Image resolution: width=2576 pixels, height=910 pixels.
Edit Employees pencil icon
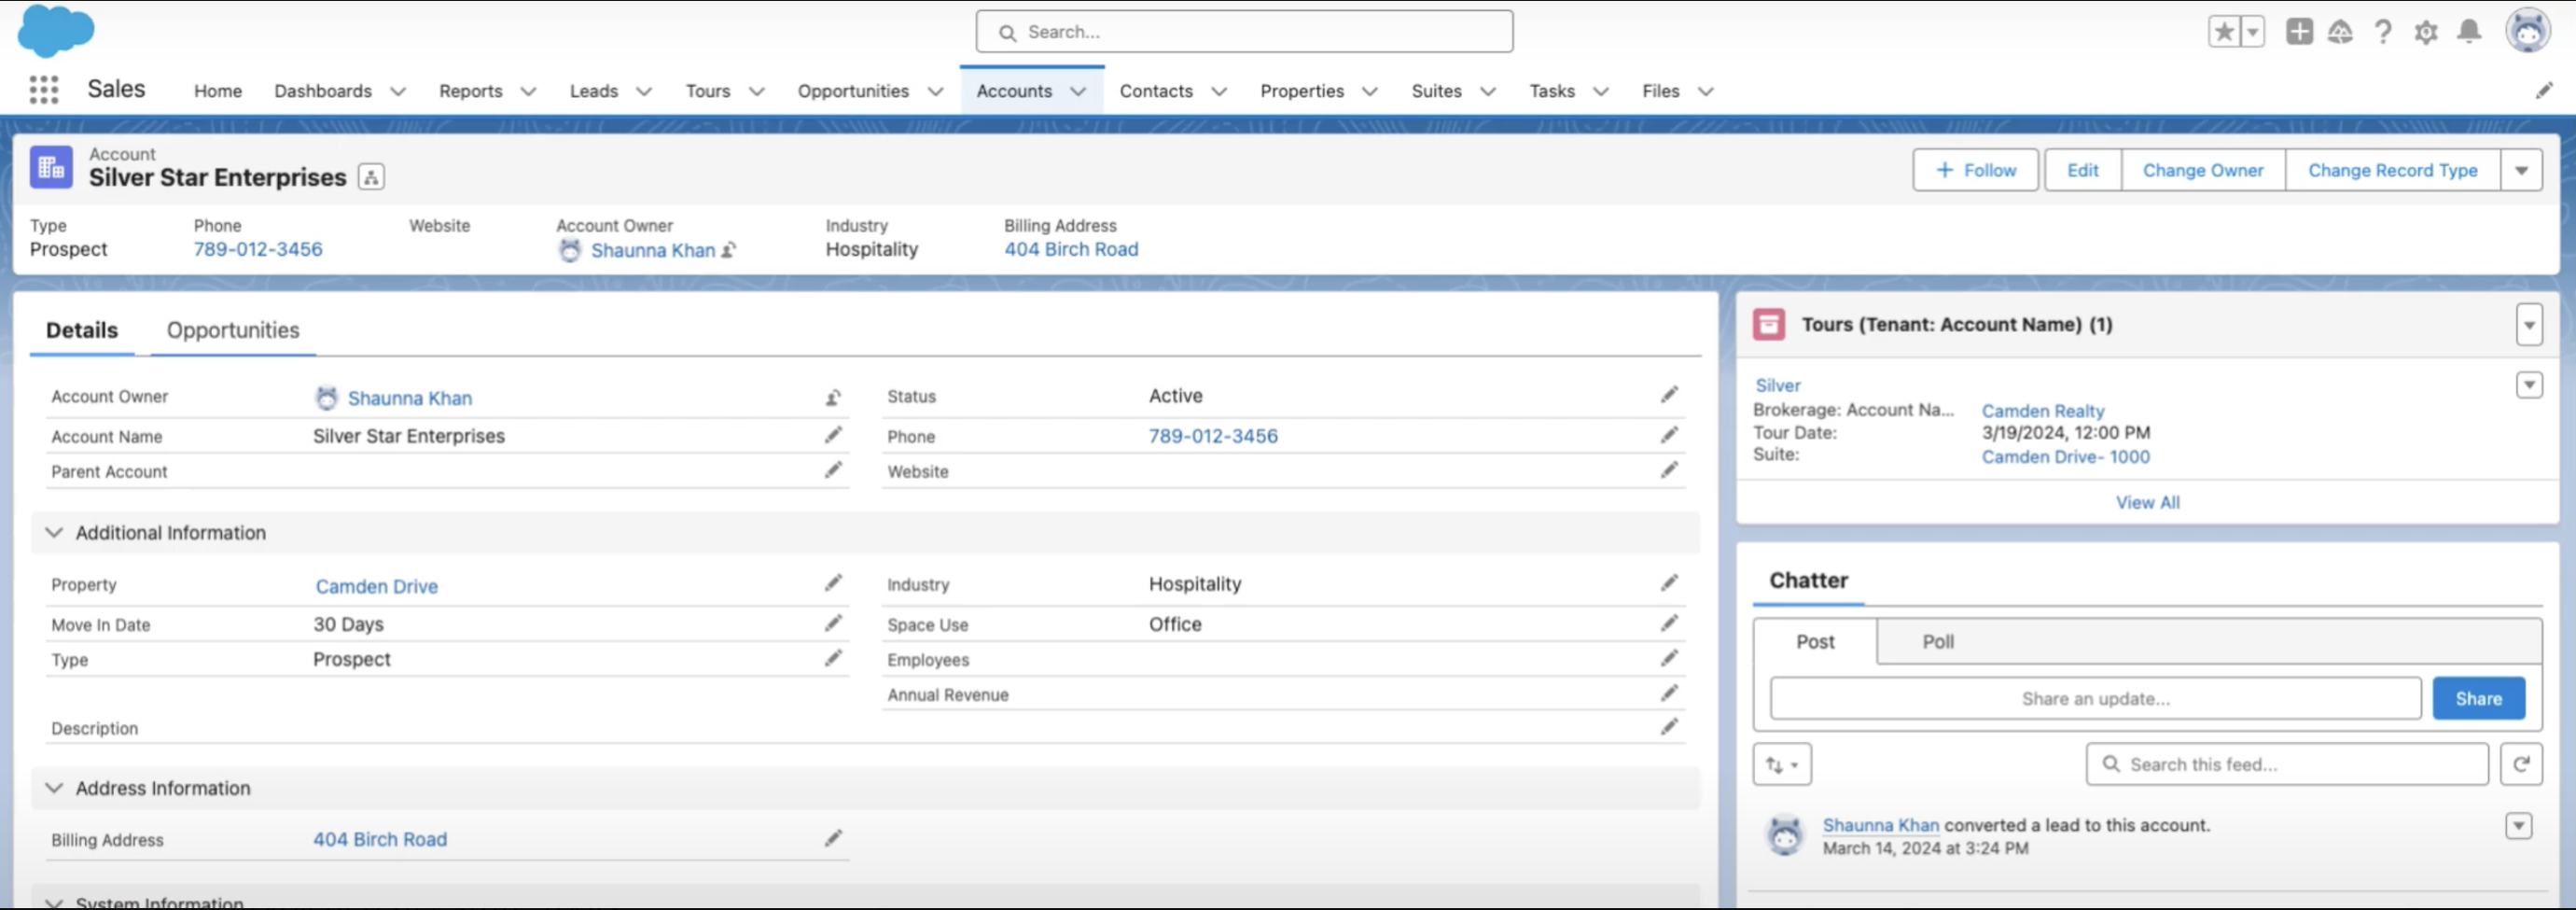[1669, 658]
